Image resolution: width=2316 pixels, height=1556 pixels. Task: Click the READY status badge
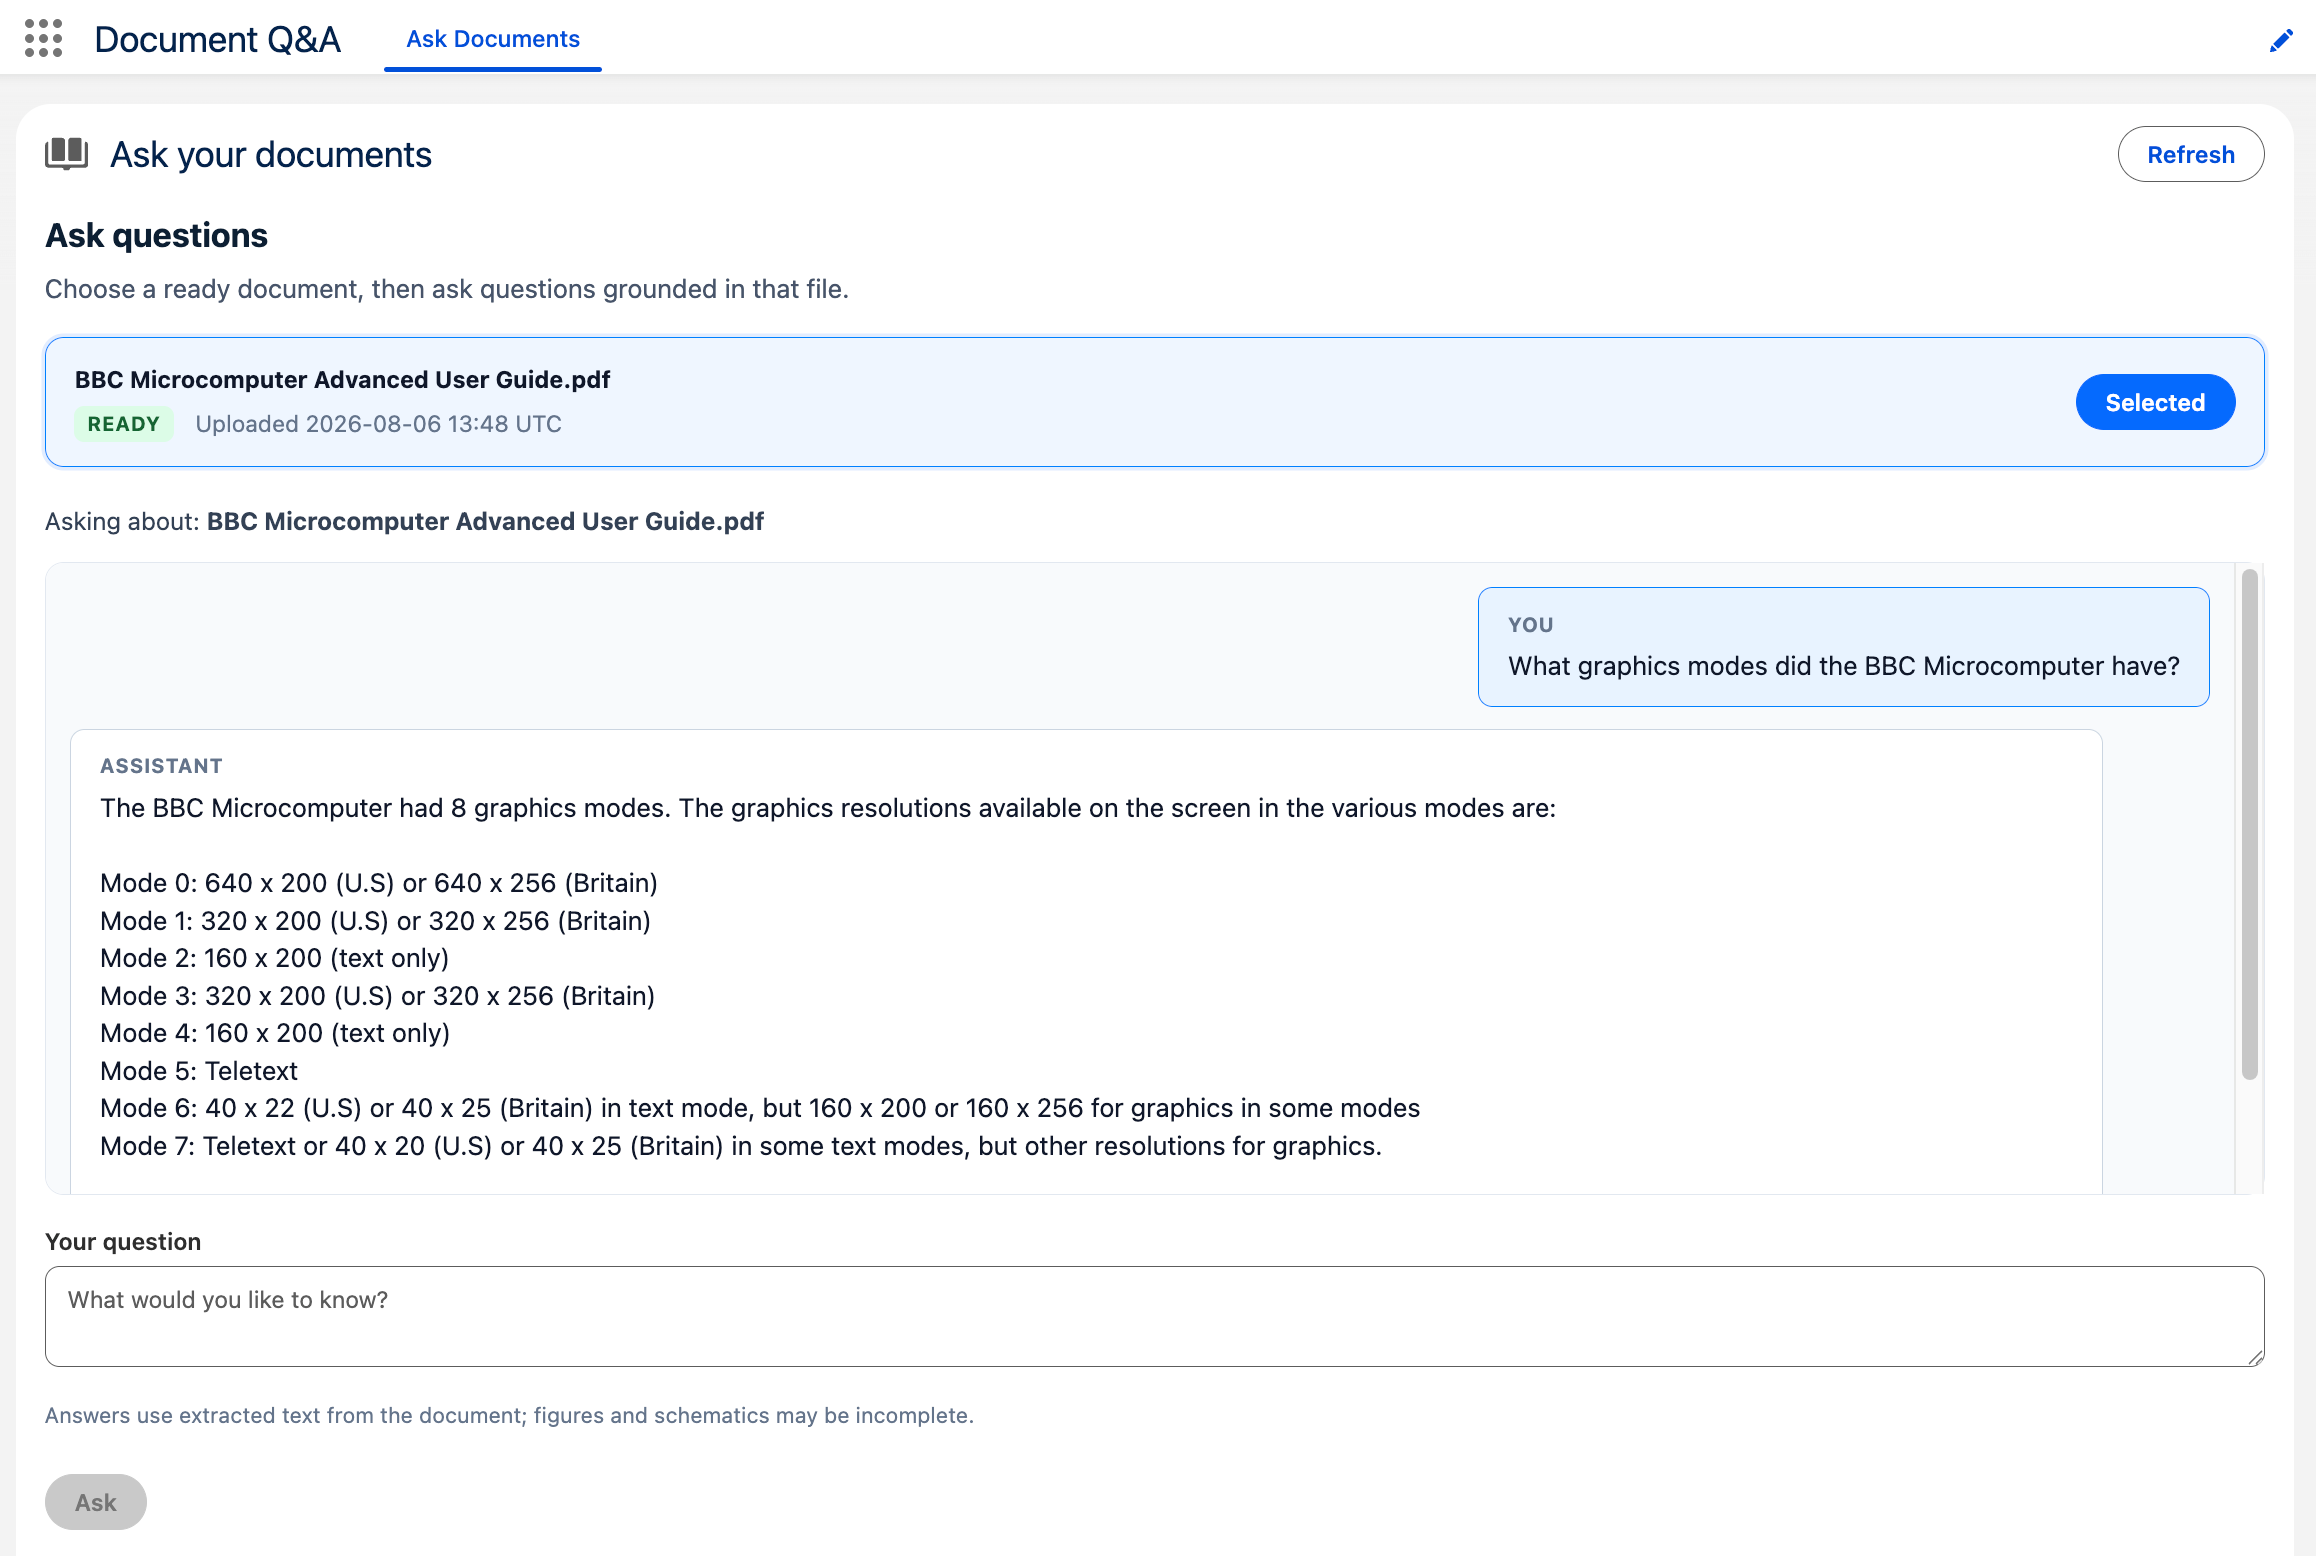click(x=124, y=424)
